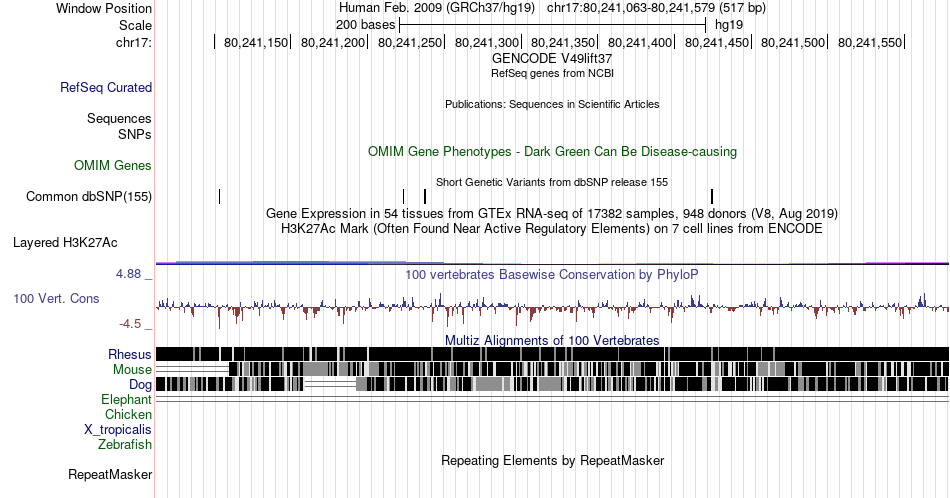Image resolution: width=950 pixels, height=498 pixels.
Task: Click the Dog alignment label
Action: (140, 384)
